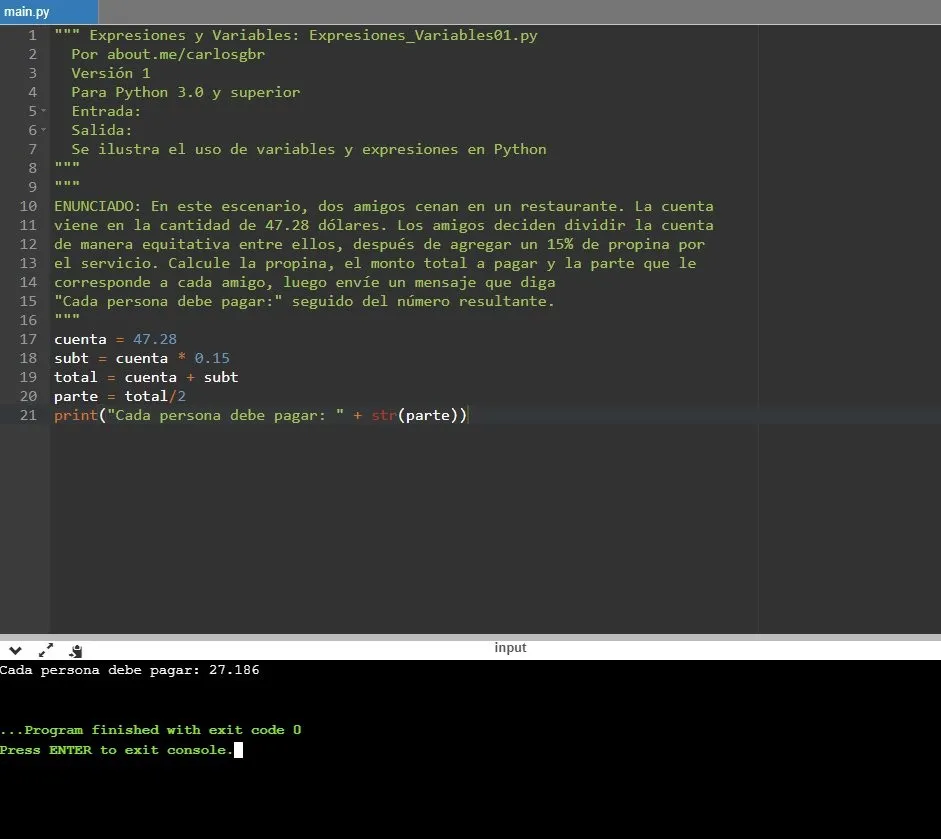Fold code at line 6 arrow
Viewport: 941px width, 839px height.
(x=44, y=130)
